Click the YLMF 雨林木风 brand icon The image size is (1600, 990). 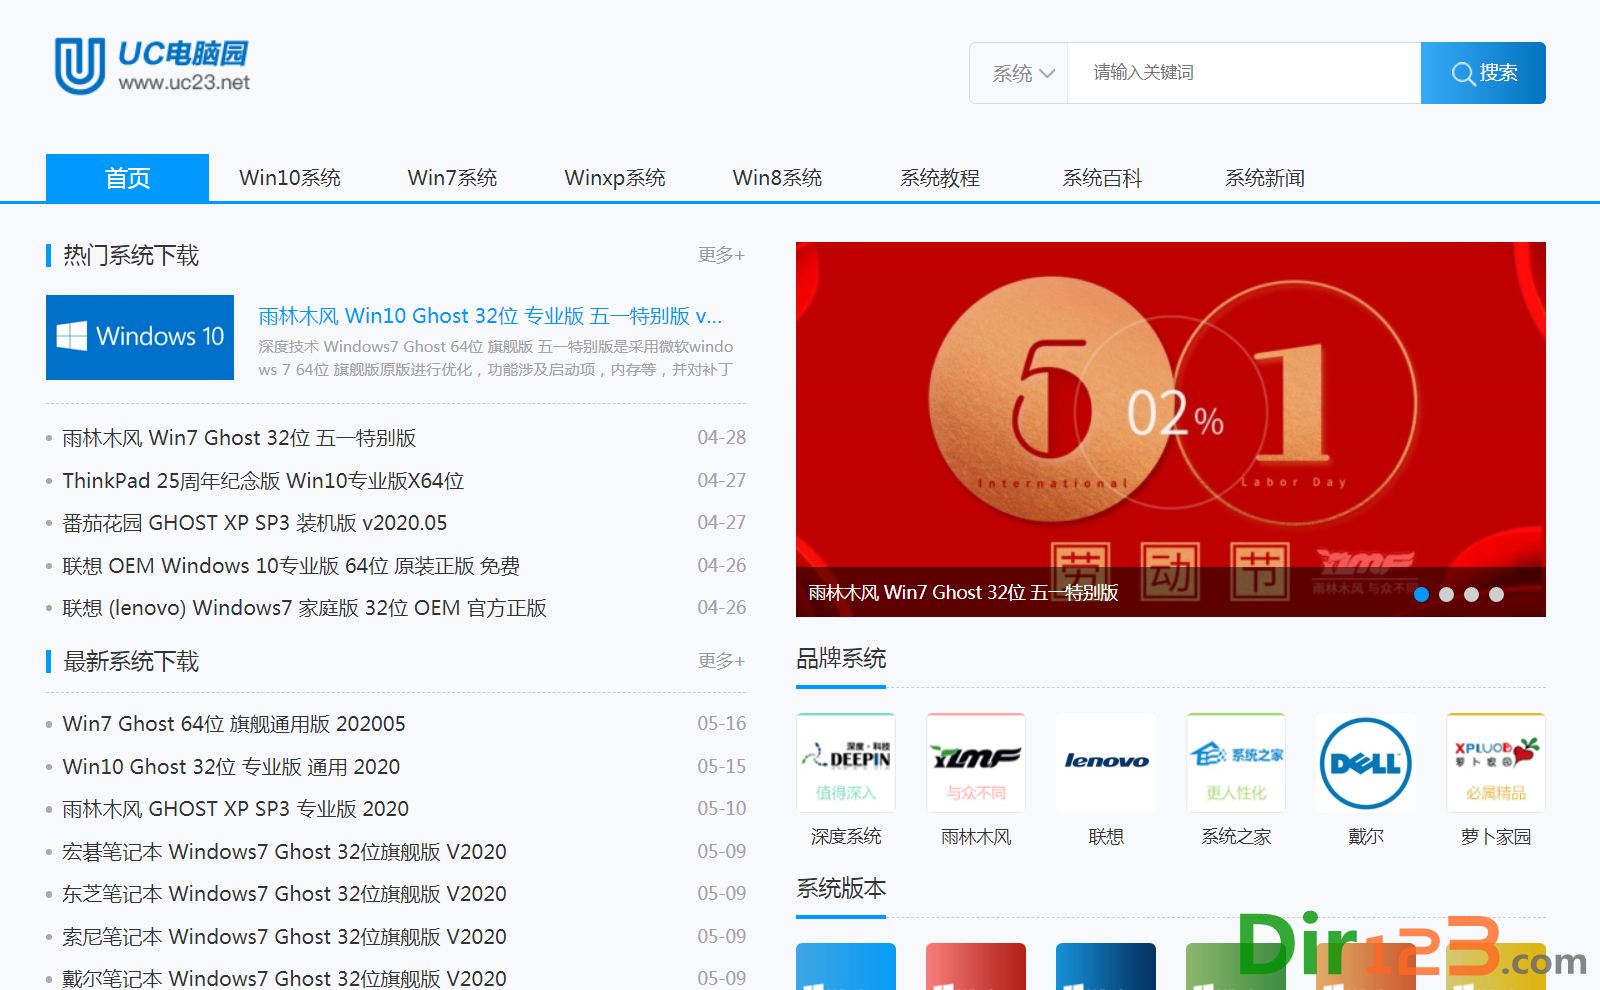pyautogui.click(x=976, y=762)
